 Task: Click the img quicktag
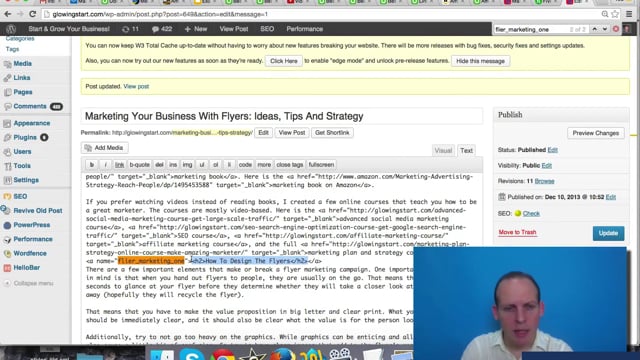click(x=187, y=165)
